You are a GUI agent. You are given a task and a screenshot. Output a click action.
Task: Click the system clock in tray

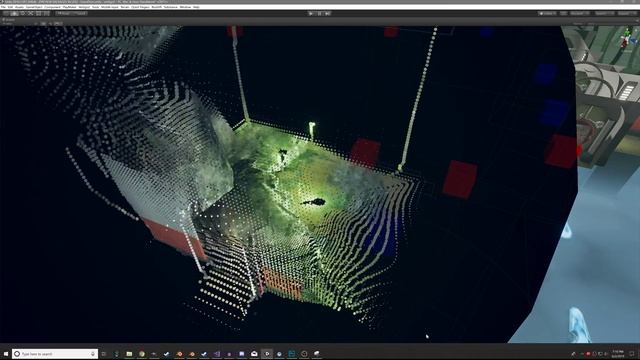[x=618, y=354]
